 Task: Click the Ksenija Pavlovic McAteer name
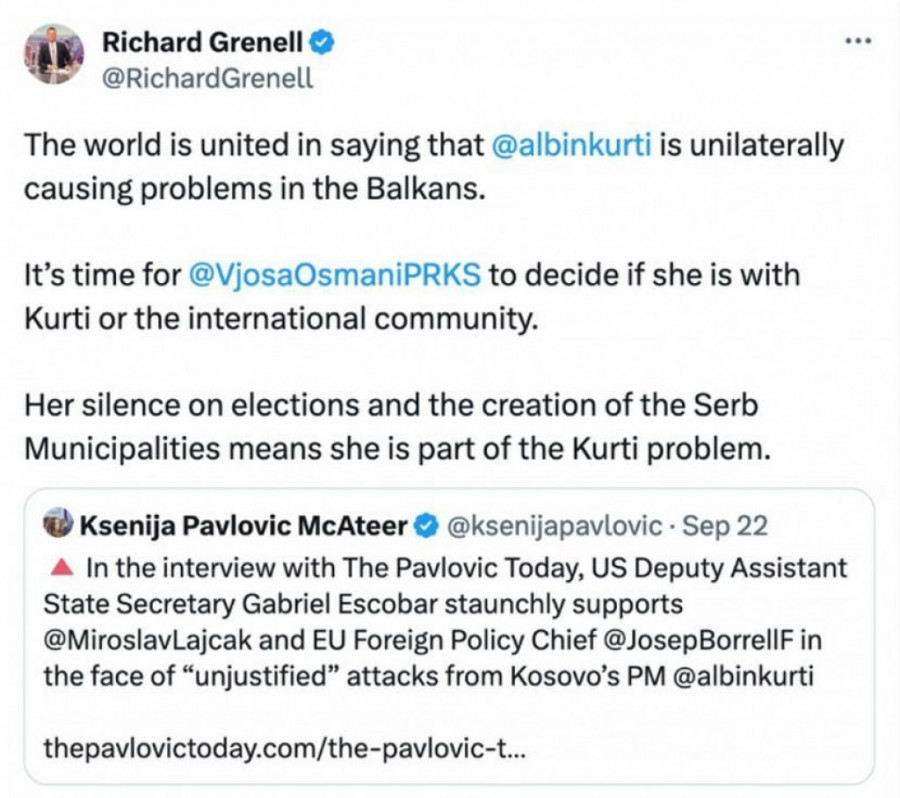click(x=243, y=524)
